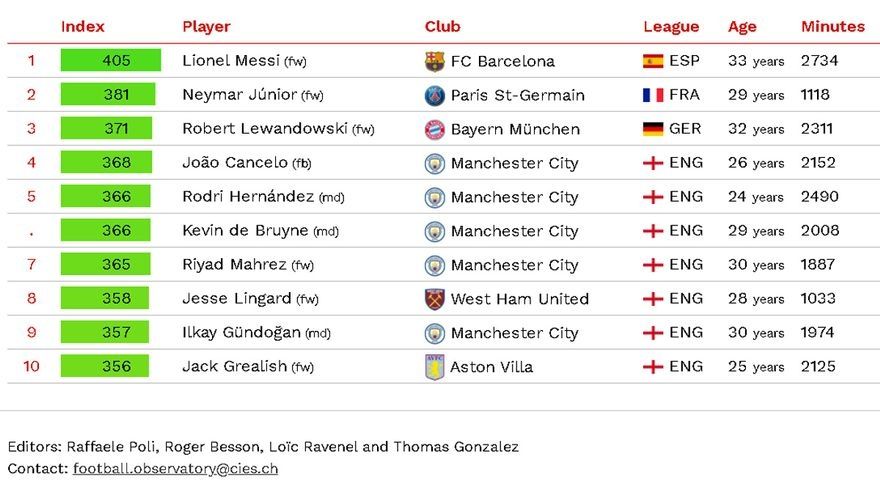Viewport: 880px width, 495px height.
Task: Click the green 356 index bar
Action: click(x=105, y=367)
